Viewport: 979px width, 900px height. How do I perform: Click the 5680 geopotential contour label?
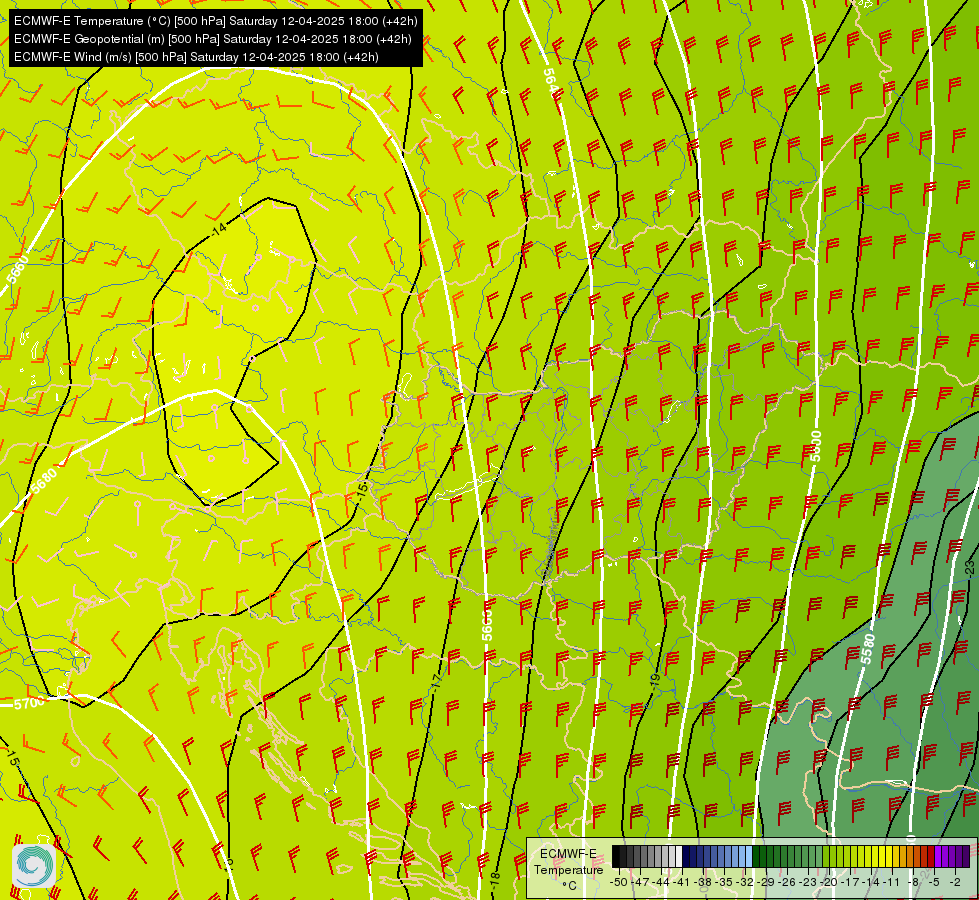[44, 481]
